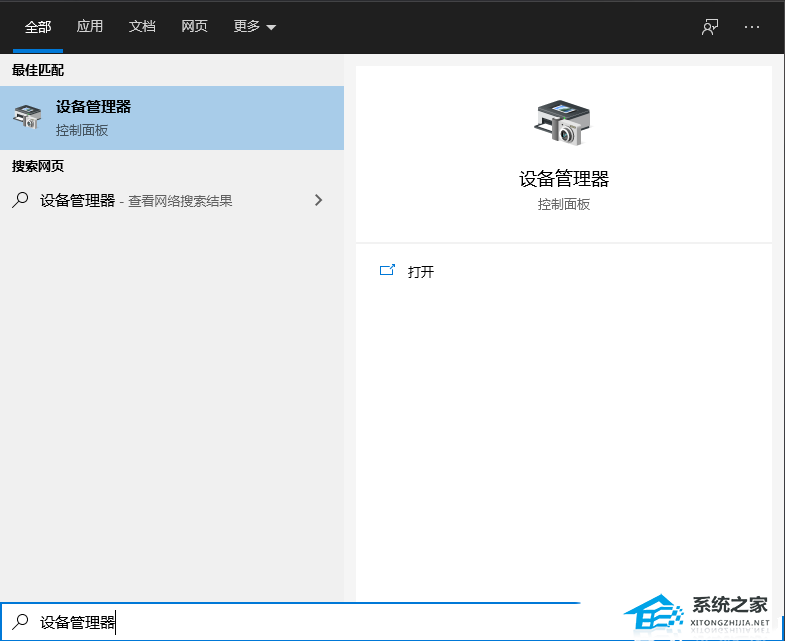Expand the web result chevron arrow

click(318, 200)
